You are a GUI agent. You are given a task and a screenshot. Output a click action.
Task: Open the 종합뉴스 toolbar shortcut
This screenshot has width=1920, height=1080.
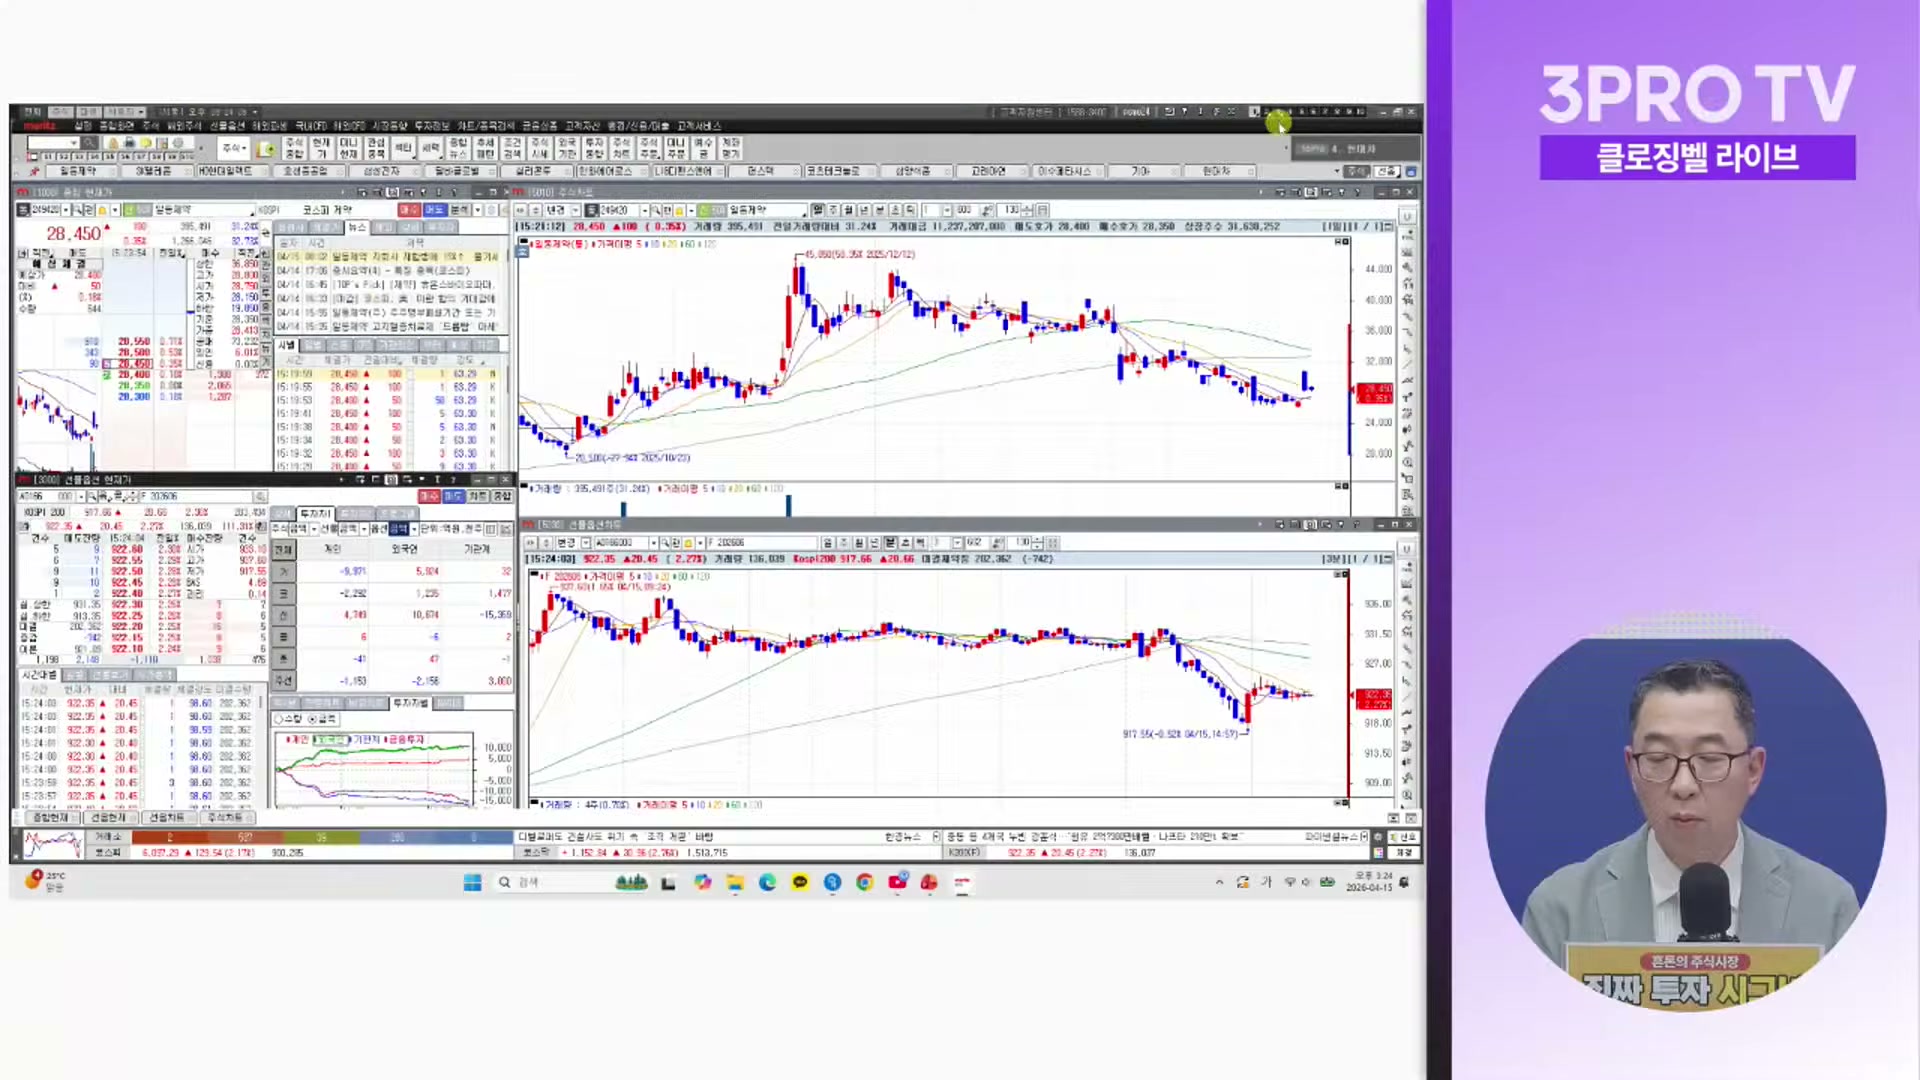point(458,148)
